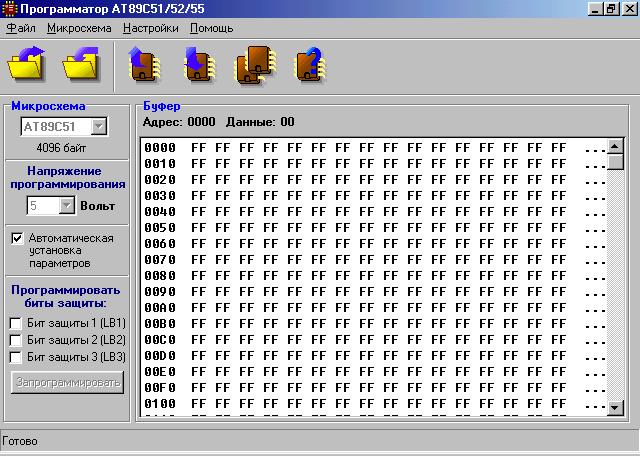Enable Бит защиты 1 (LB1) checkbox
The width and height of the screenshot is (640, 456).
click(x=17, y=323)
